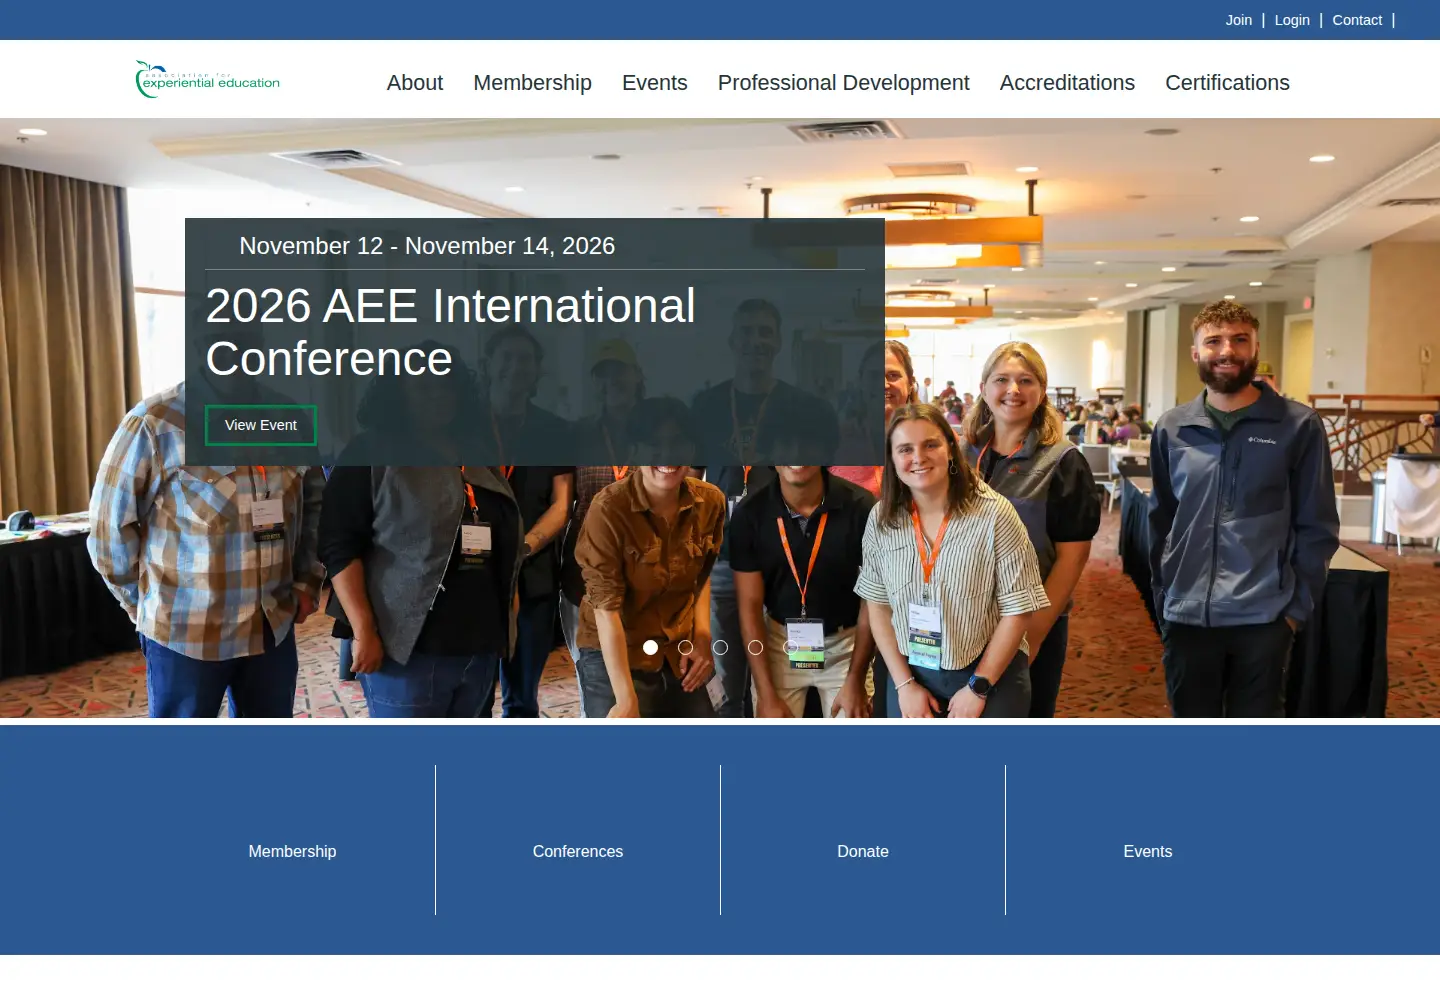Go to the fifth carousel slide dot
This screenshot has height=1000, width=1440.
790,648
